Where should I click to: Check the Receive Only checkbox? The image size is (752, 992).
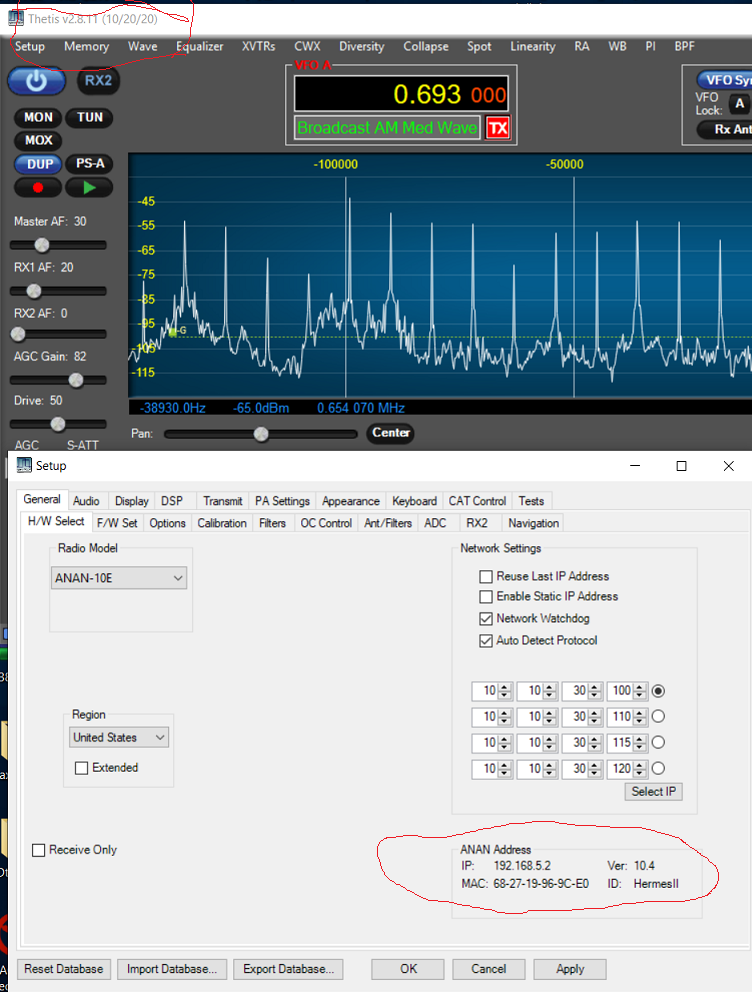coord(39,850)
